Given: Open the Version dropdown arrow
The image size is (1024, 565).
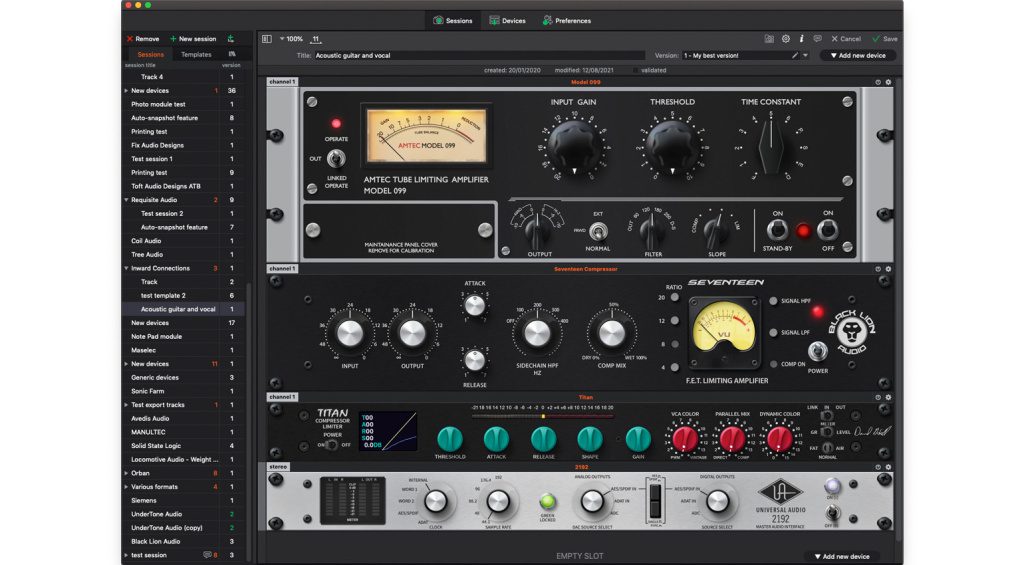Looking at the screenshot, I should (805, 56).
